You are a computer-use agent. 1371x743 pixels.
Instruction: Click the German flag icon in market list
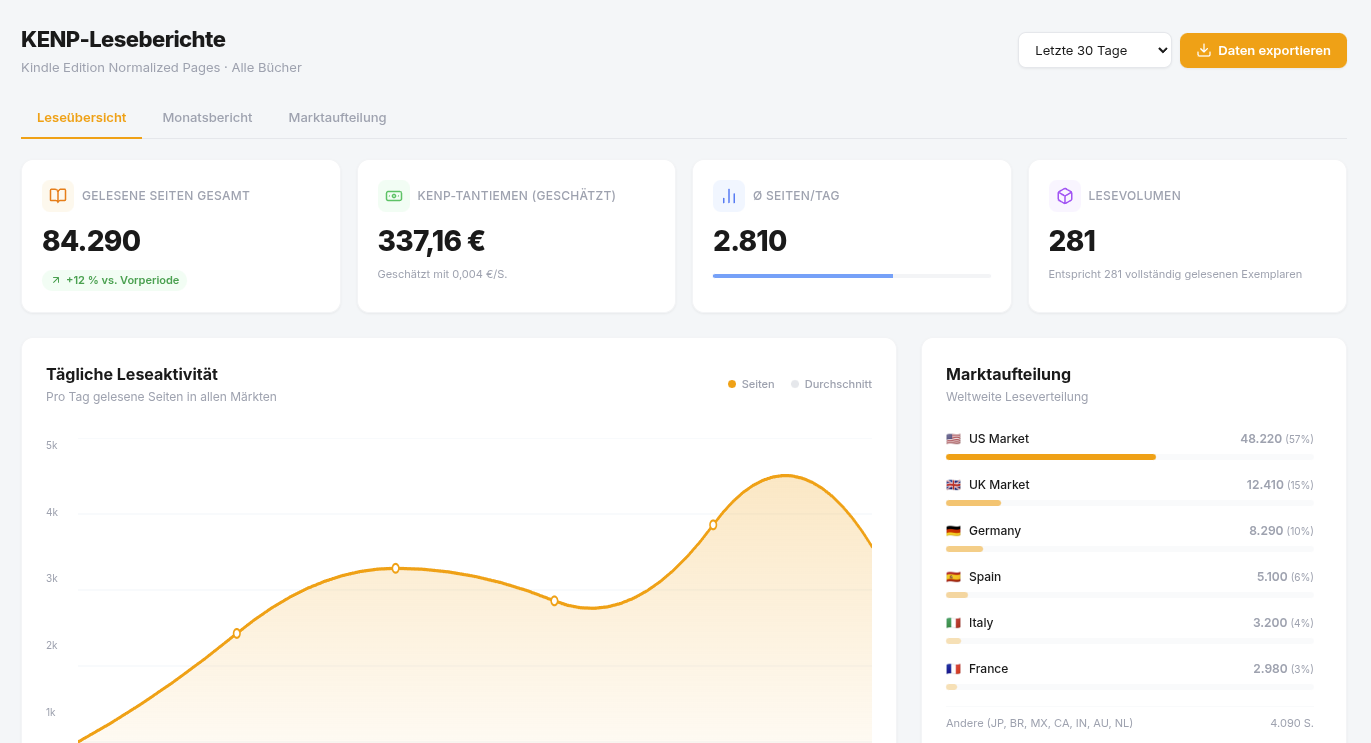click(x=953, y=531)
